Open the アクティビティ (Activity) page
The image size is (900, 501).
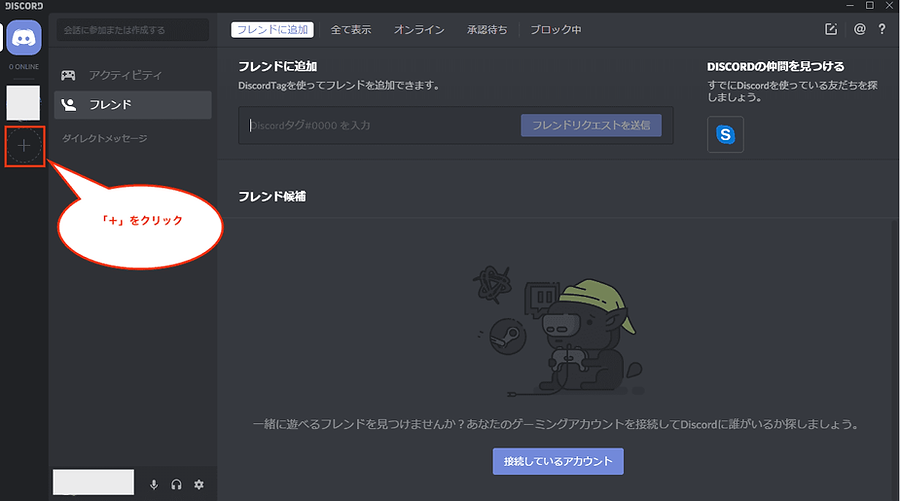pos(133,75)
